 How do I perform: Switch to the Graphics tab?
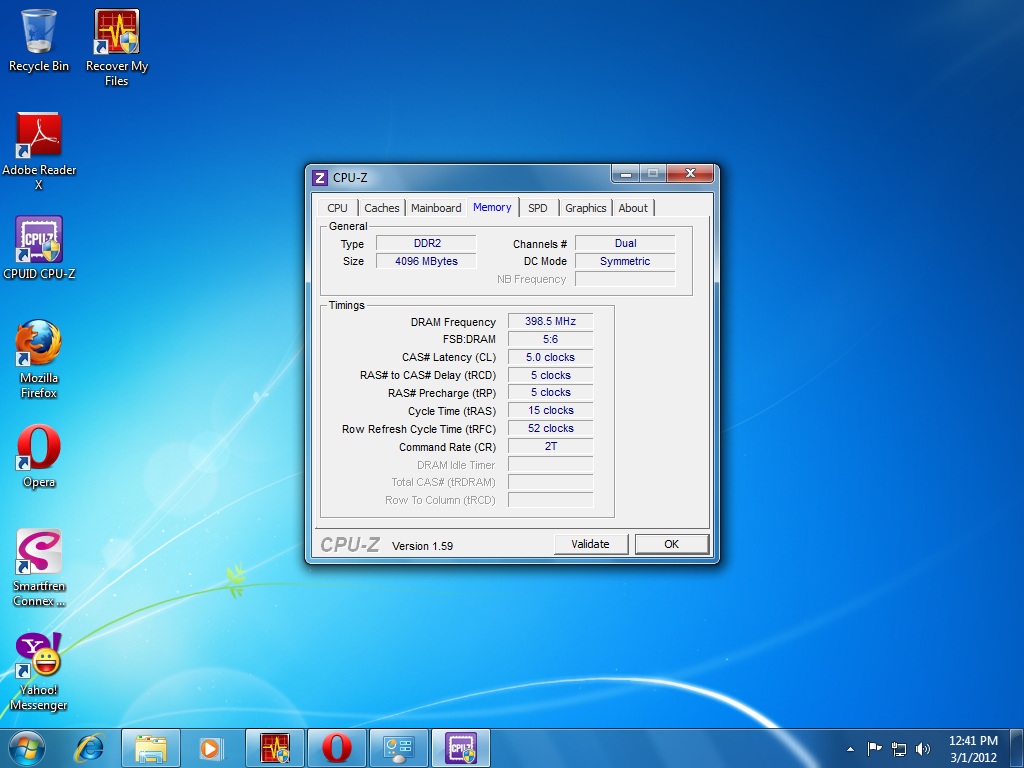(x=585, y=208)
